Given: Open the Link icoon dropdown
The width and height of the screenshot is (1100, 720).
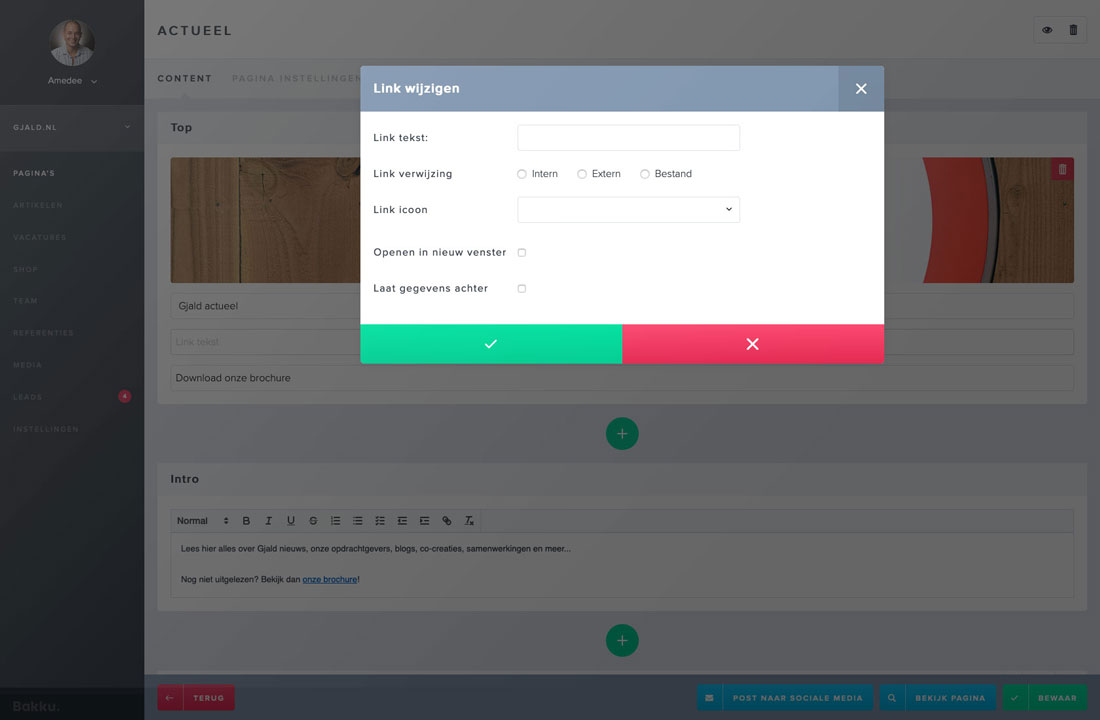Looking at the screenshot, I should [628, 209].
